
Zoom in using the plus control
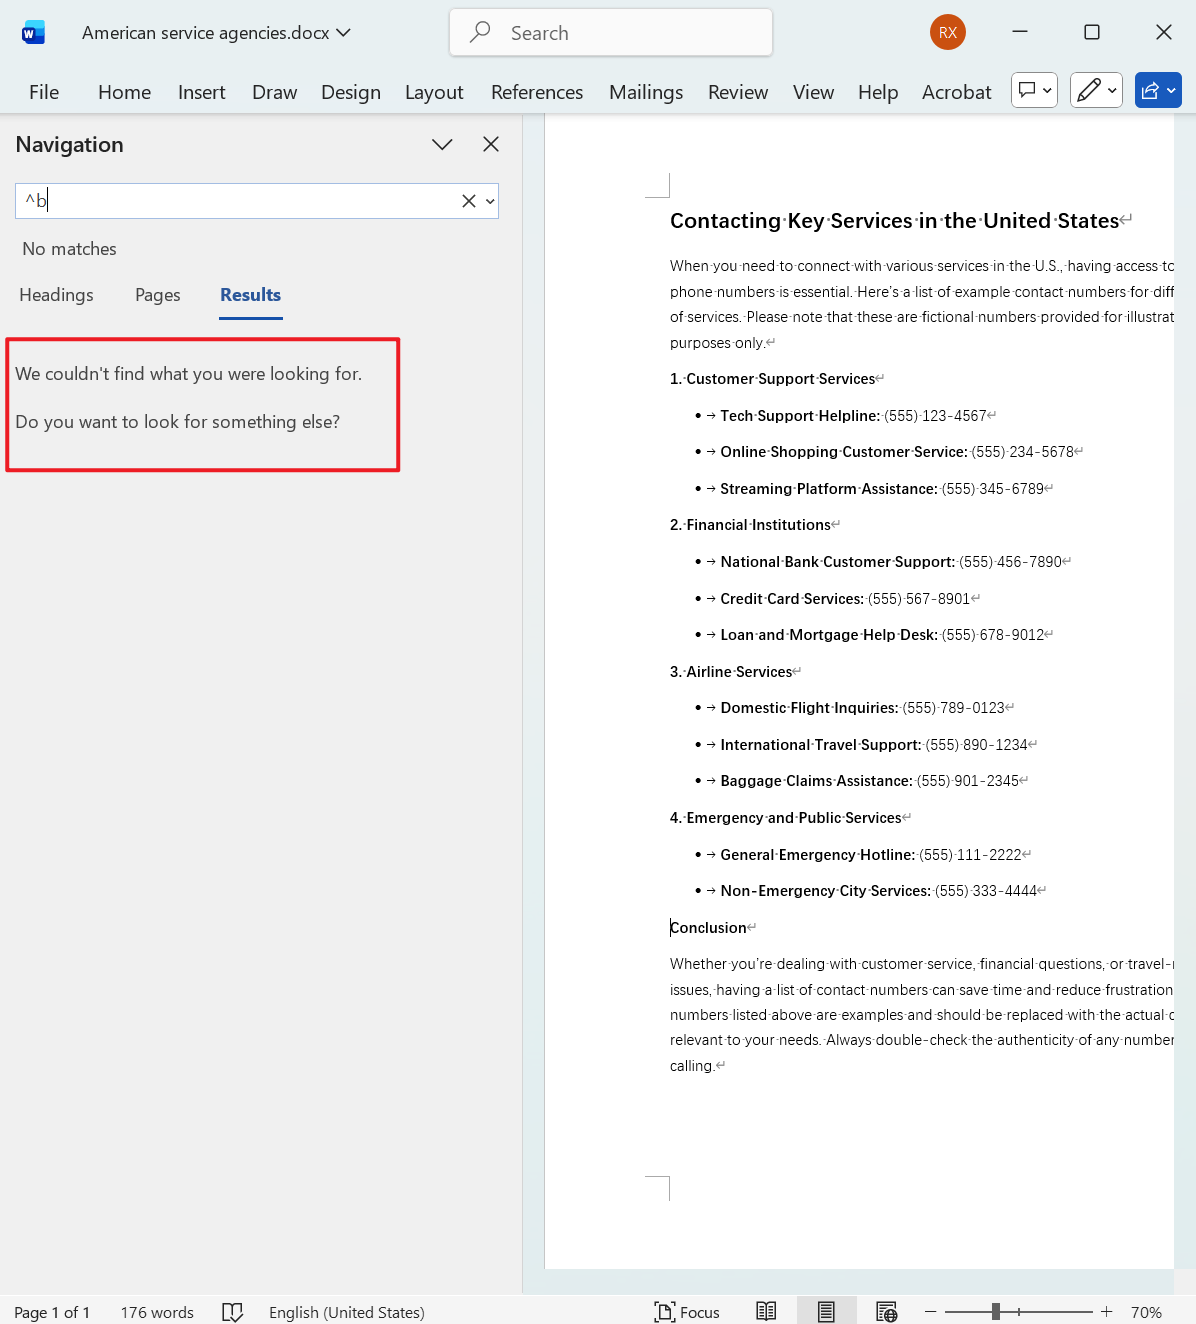click(1106, 1311)
